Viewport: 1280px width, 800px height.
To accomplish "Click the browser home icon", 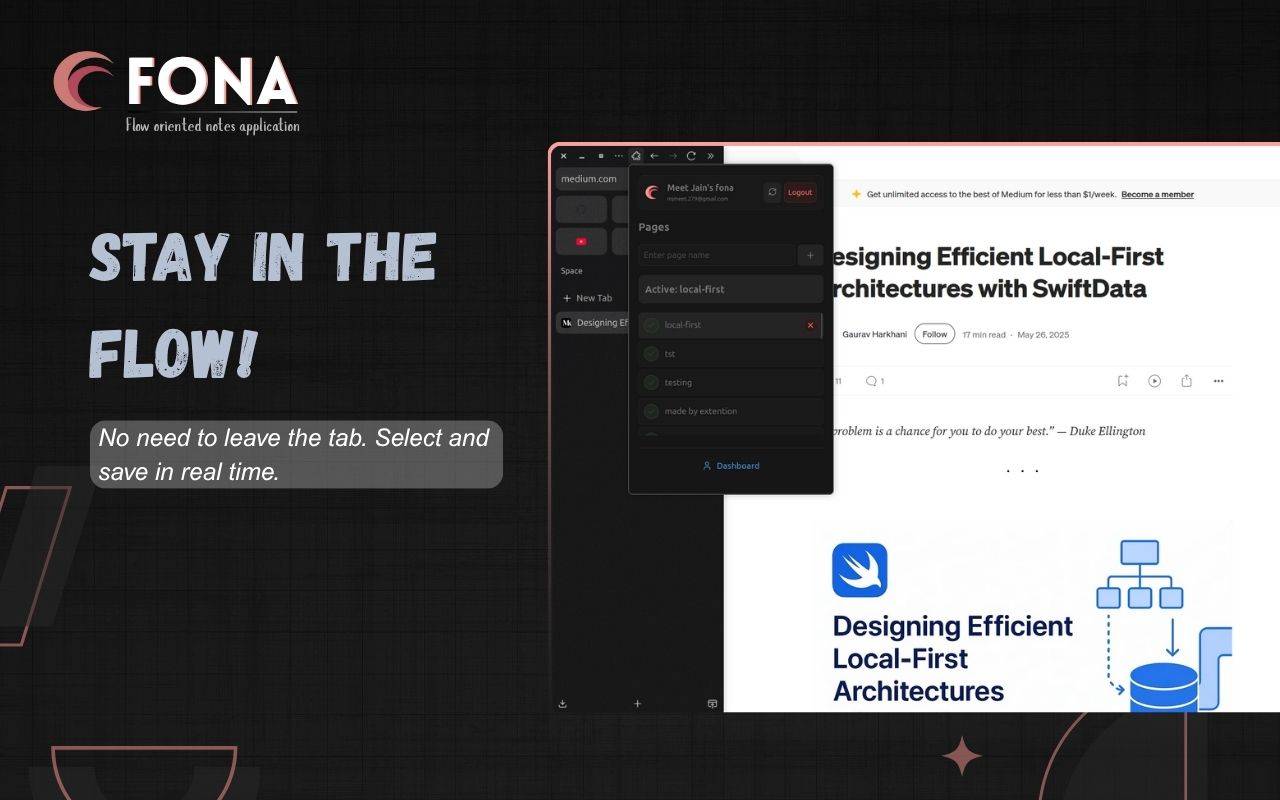I will pyautogui.click(x=636, y=156).
